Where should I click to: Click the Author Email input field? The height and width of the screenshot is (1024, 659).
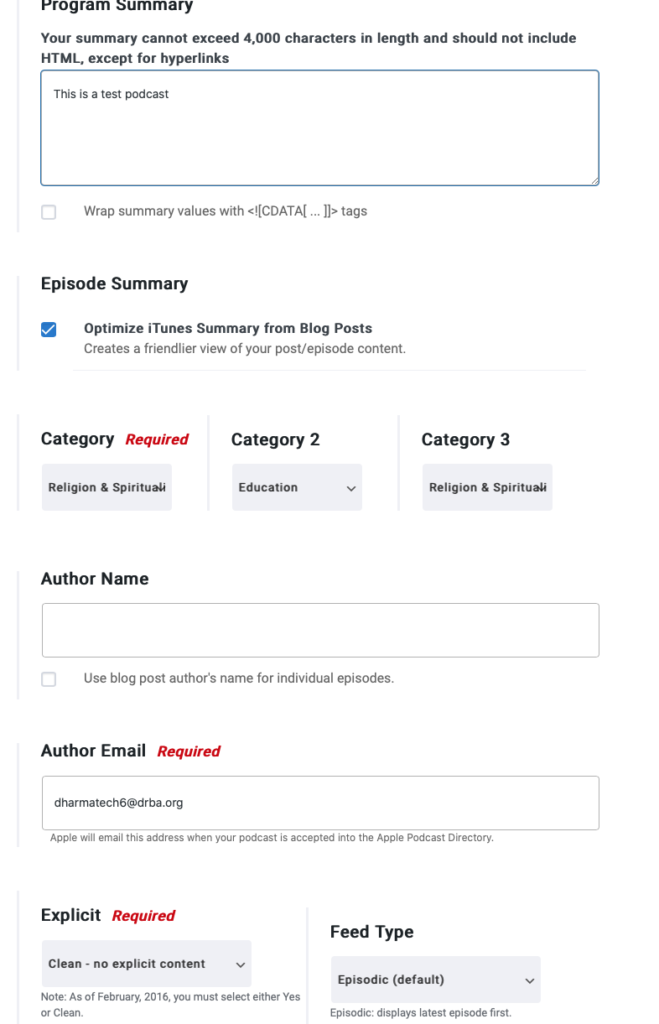click(x=320, y=803)
